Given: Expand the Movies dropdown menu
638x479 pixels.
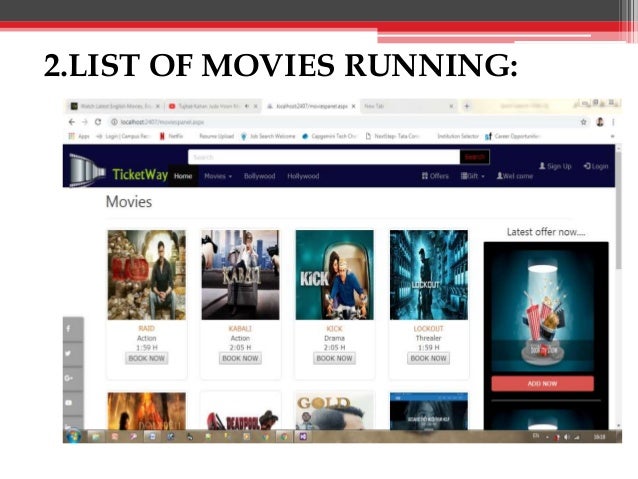Looking at the screenshot, I should pyautogui.click(x=218, y=176).
